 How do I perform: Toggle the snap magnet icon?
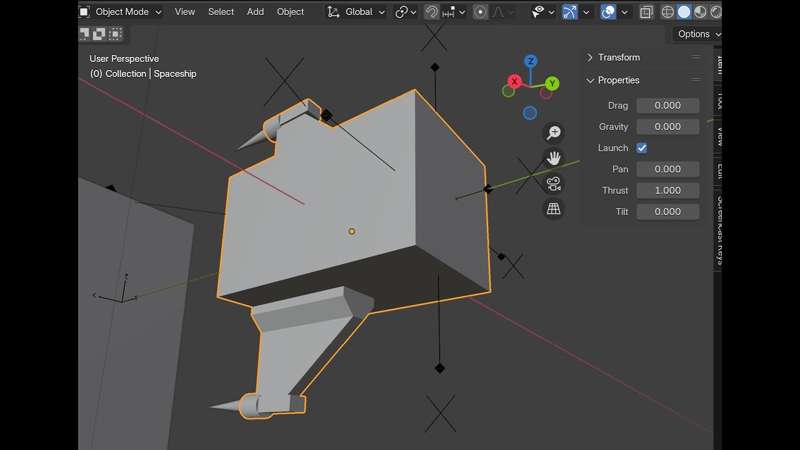[432, 12]
